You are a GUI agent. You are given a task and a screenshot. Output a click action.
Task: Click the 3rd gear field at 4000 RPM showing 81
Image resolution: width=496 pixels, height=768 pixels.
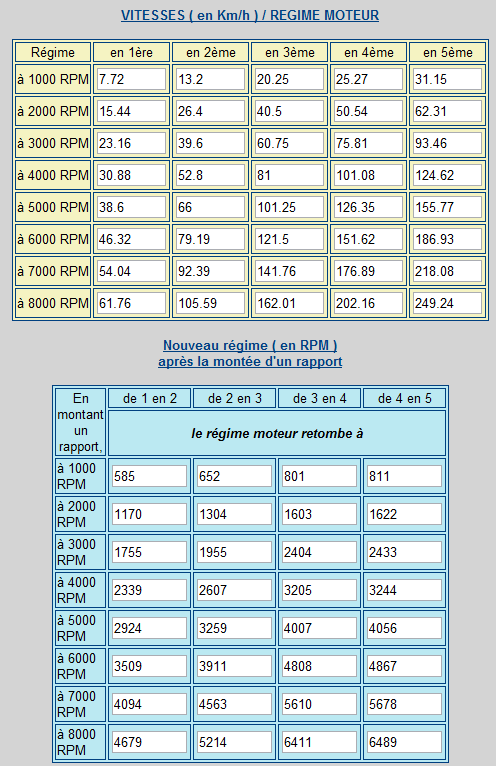pyautogui.click(x=289, y=175)
